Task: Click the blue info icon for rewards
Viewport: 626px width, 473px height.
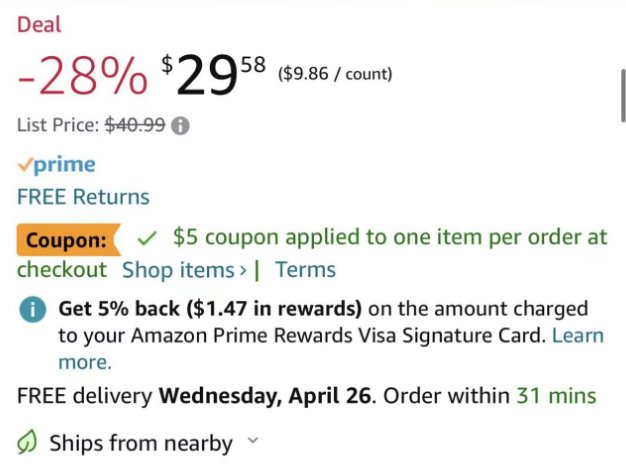Action: click(34, 310)
